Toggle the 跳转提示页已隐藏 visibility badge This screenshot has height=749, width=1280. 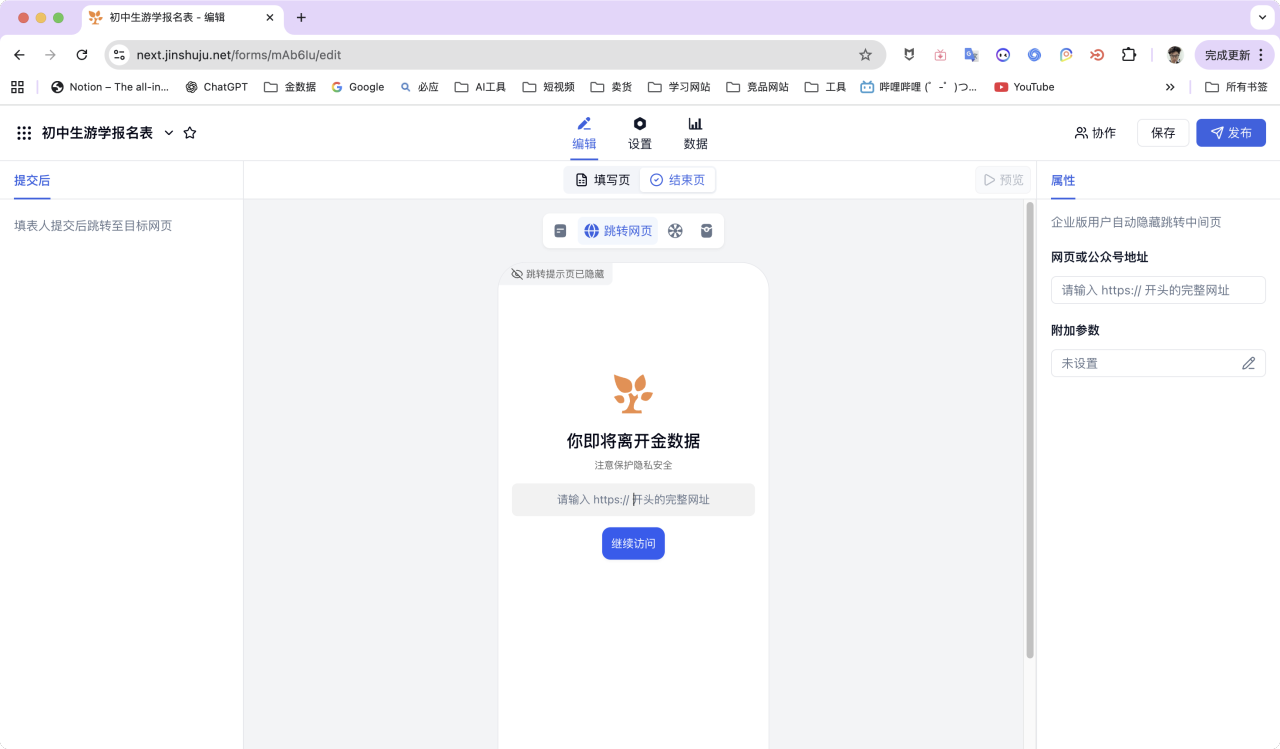[x=557, y=274]
